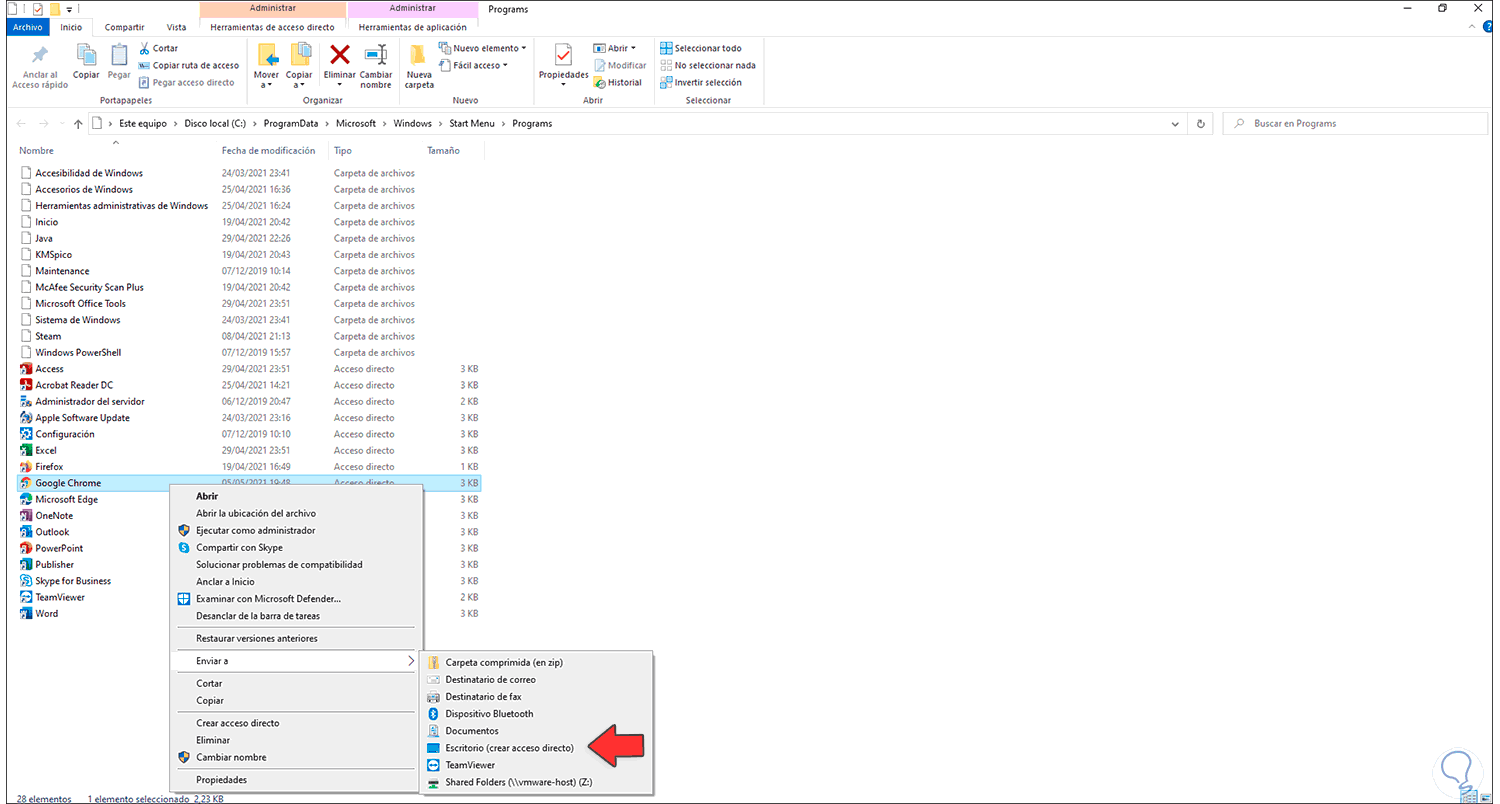Image resolution: width=1500 pixels, height=804 pixels.
Task: Click the PowerPoint shortcut icon
Action: tap(26, 548)
